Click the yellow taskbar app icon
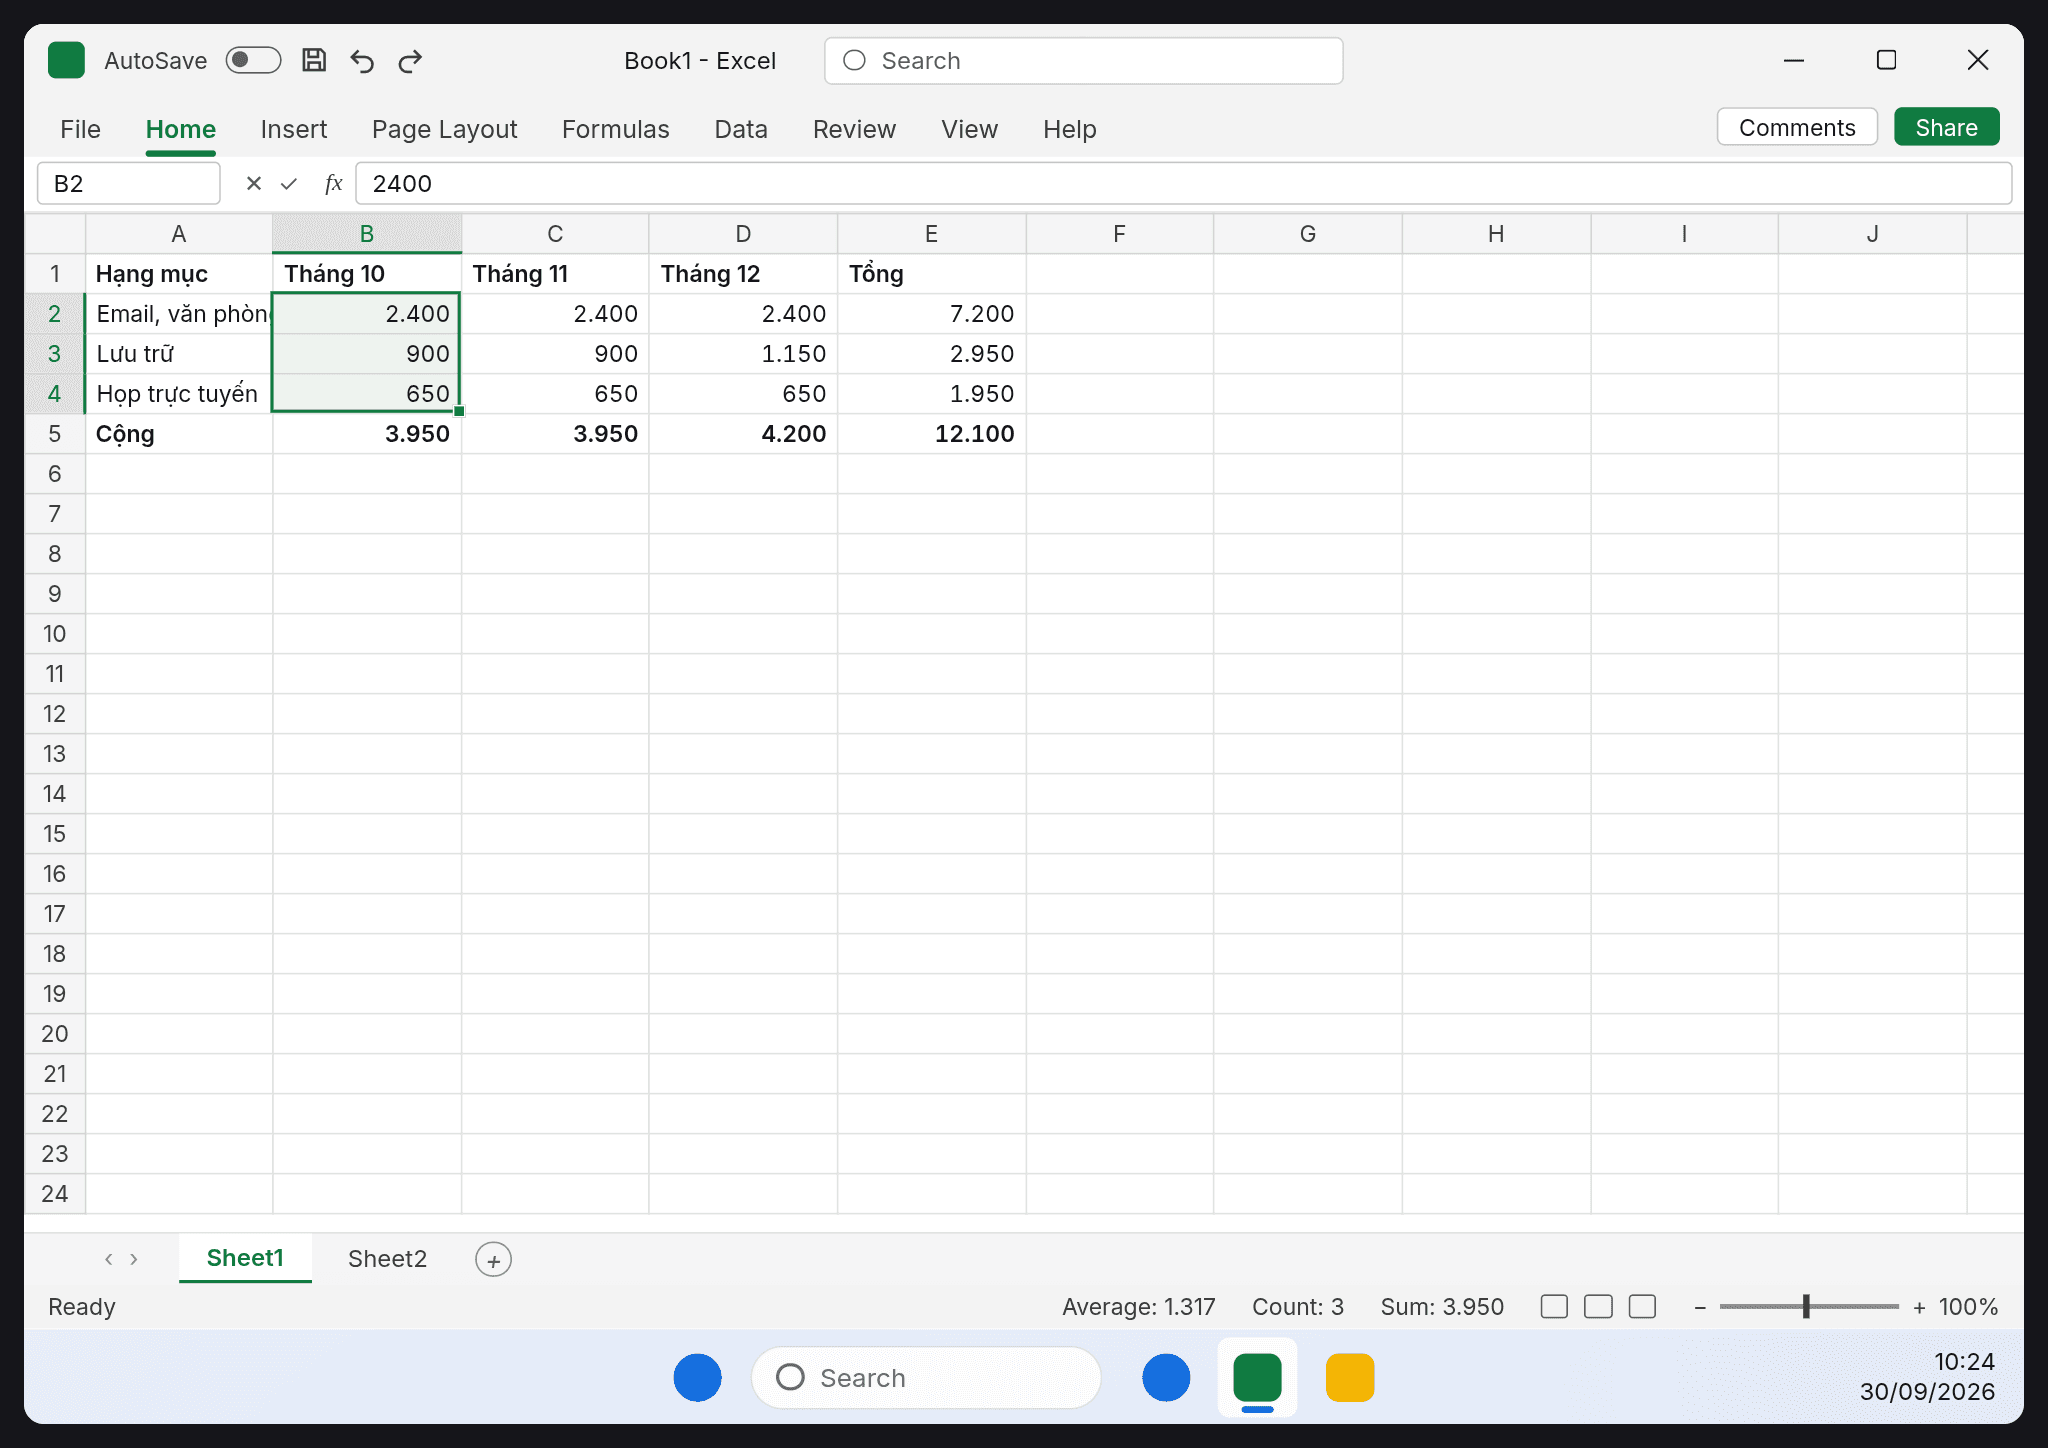The height and width of the screenshot is (1448, 2048). pyautogui.click(x=1349, y=1377)
